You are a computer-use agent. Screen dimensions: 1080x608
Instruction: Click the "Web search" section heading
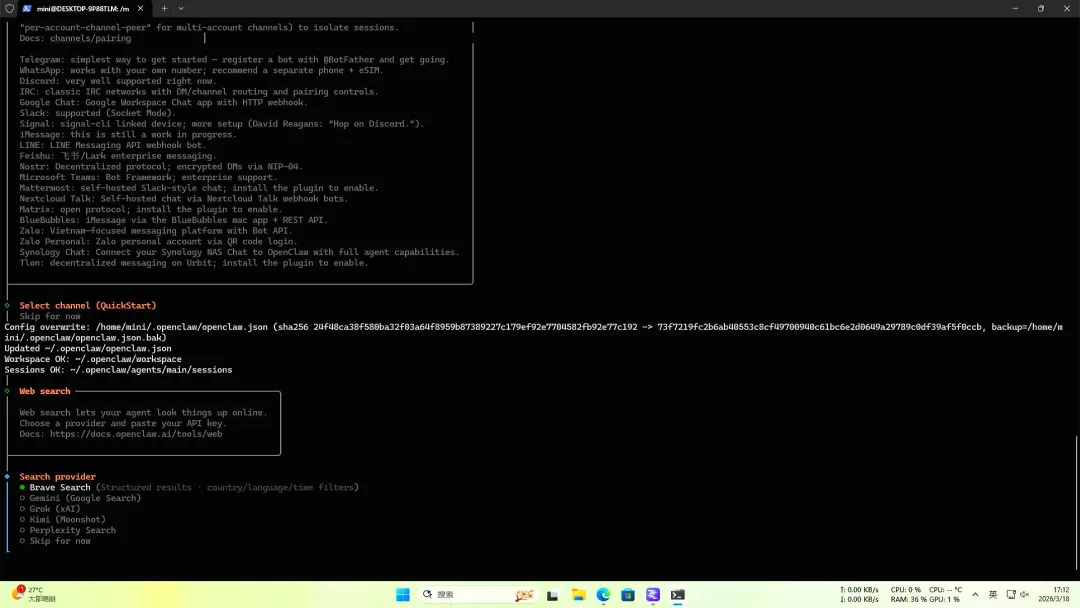coord(45,391)
